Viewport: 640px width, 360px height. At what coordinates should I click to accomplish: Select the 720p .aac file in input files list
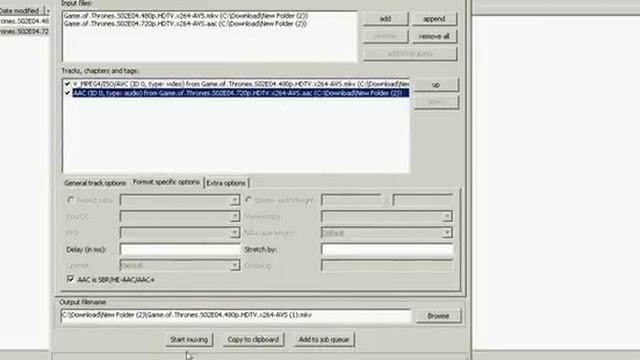point(185,24)
